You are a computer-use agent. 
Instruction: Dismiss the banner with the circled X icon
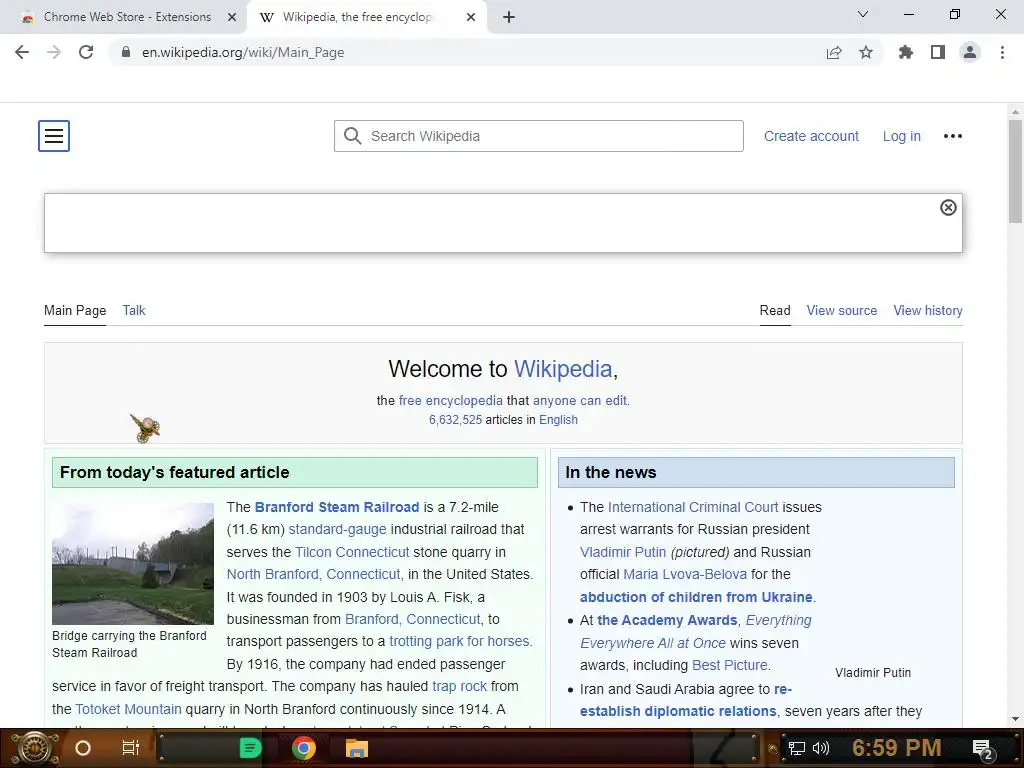[x=948, y=207]
